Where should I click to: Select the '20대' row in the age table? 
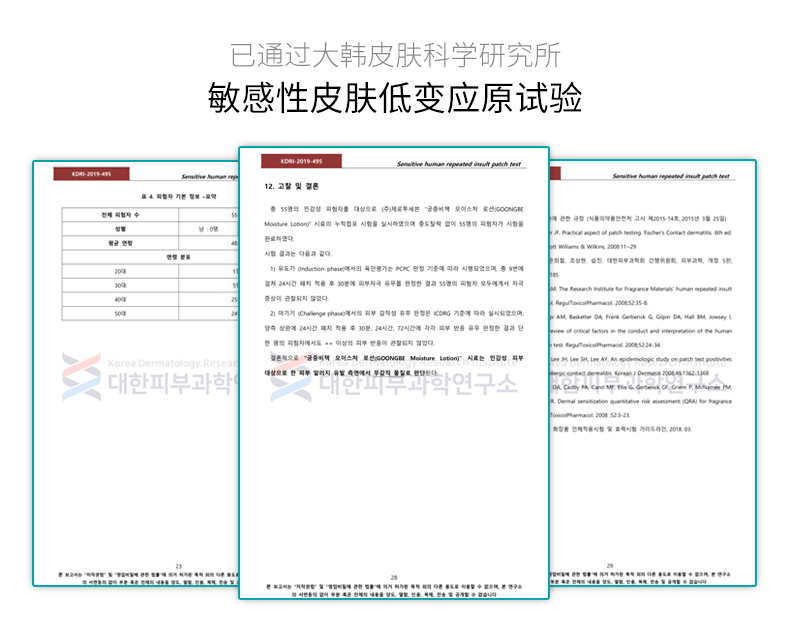[x=150, y=271]
